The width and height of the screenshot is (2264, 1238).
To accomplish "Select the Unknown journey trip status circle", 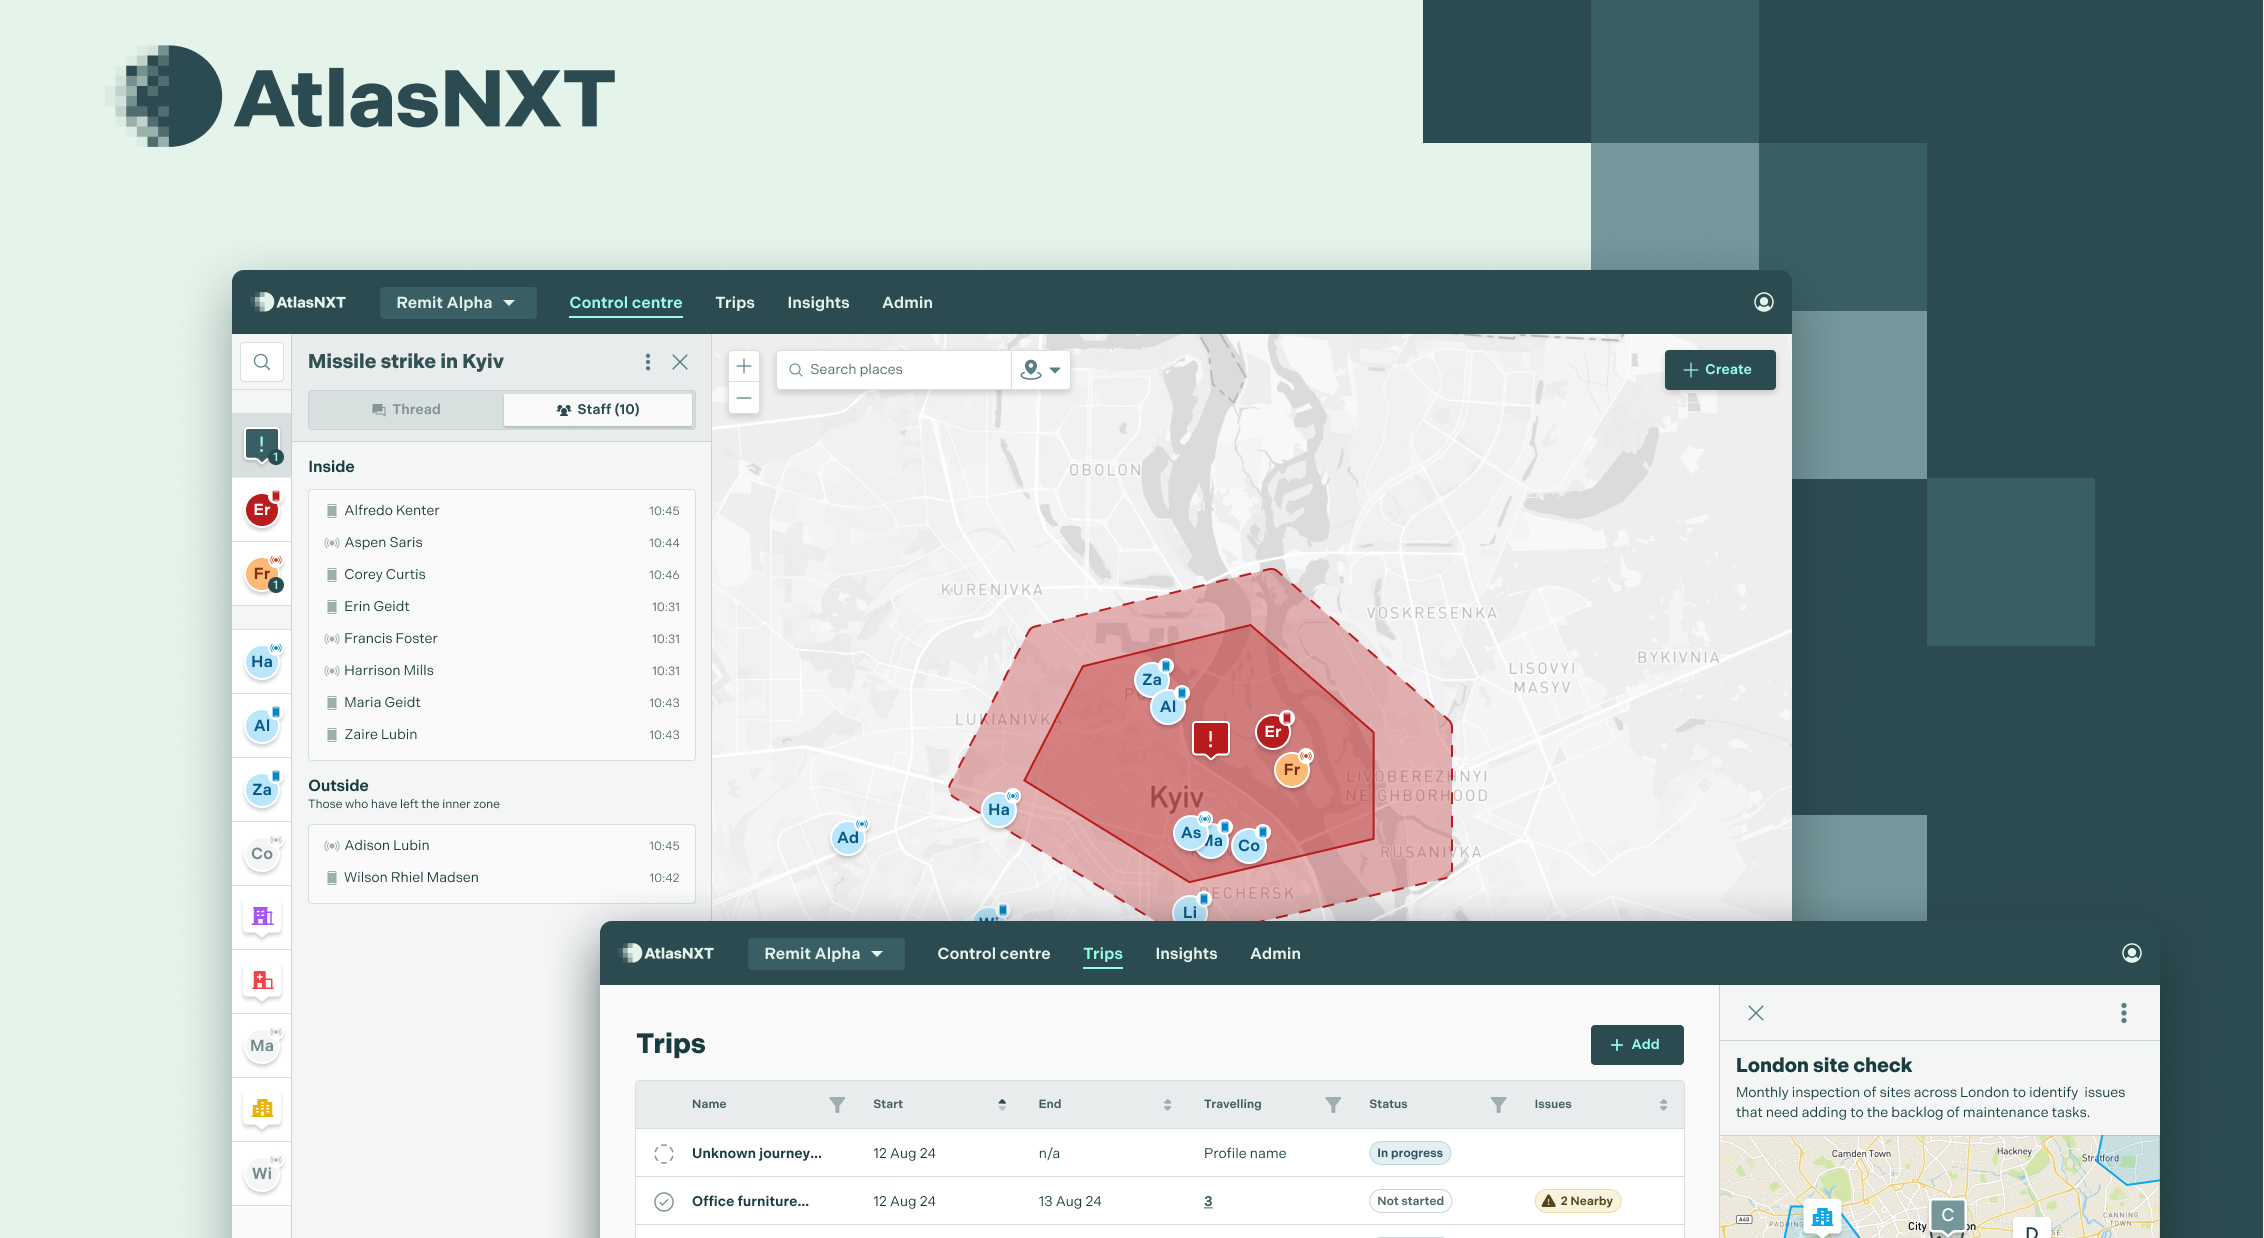I will [664, 1153].
